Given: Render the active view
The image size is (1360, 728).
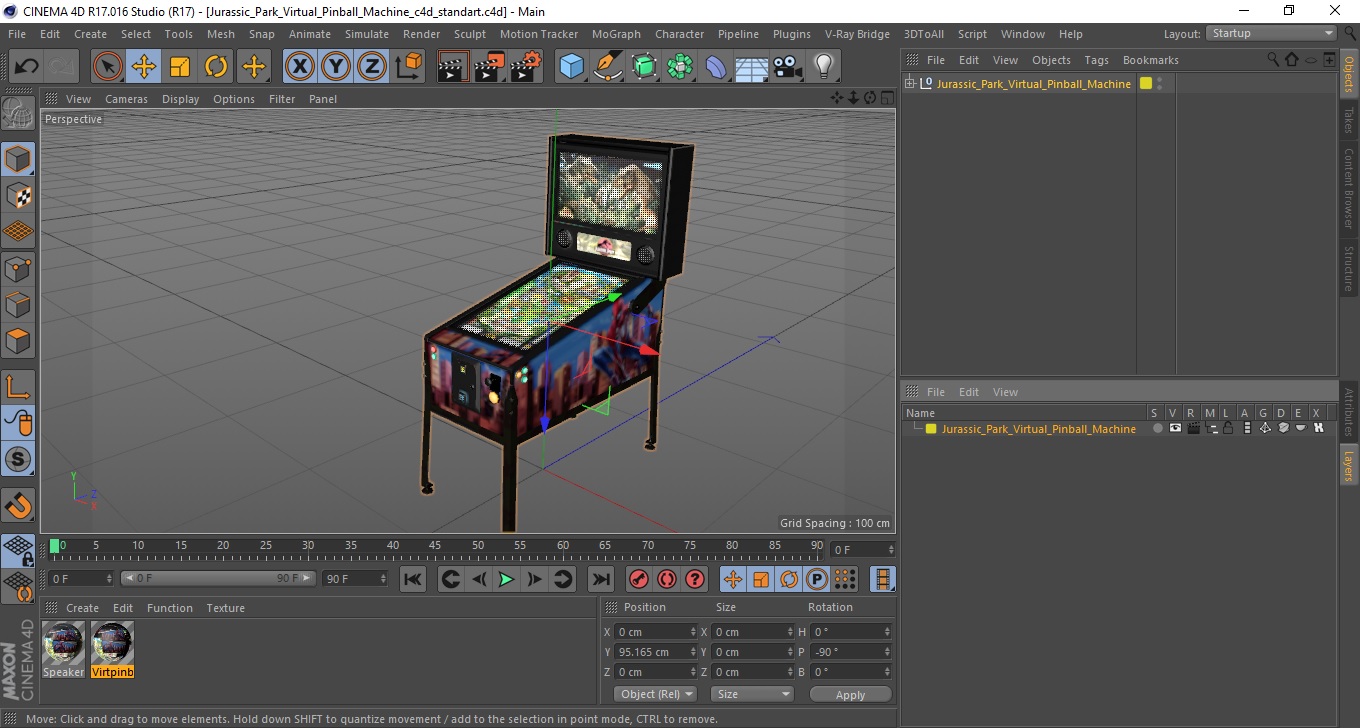Looking at the screenshot, I should (453, 67).
